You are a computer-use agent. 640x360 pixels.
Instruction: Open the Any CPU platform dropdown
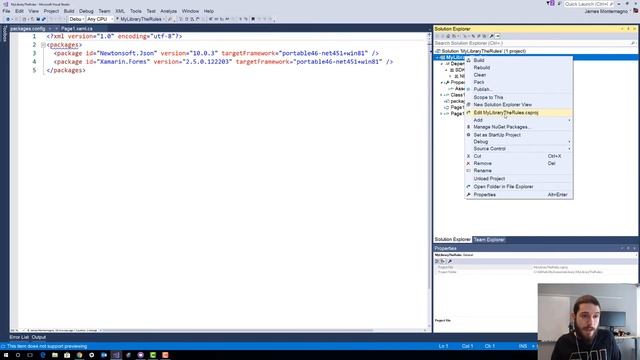[x=100, y=19]
